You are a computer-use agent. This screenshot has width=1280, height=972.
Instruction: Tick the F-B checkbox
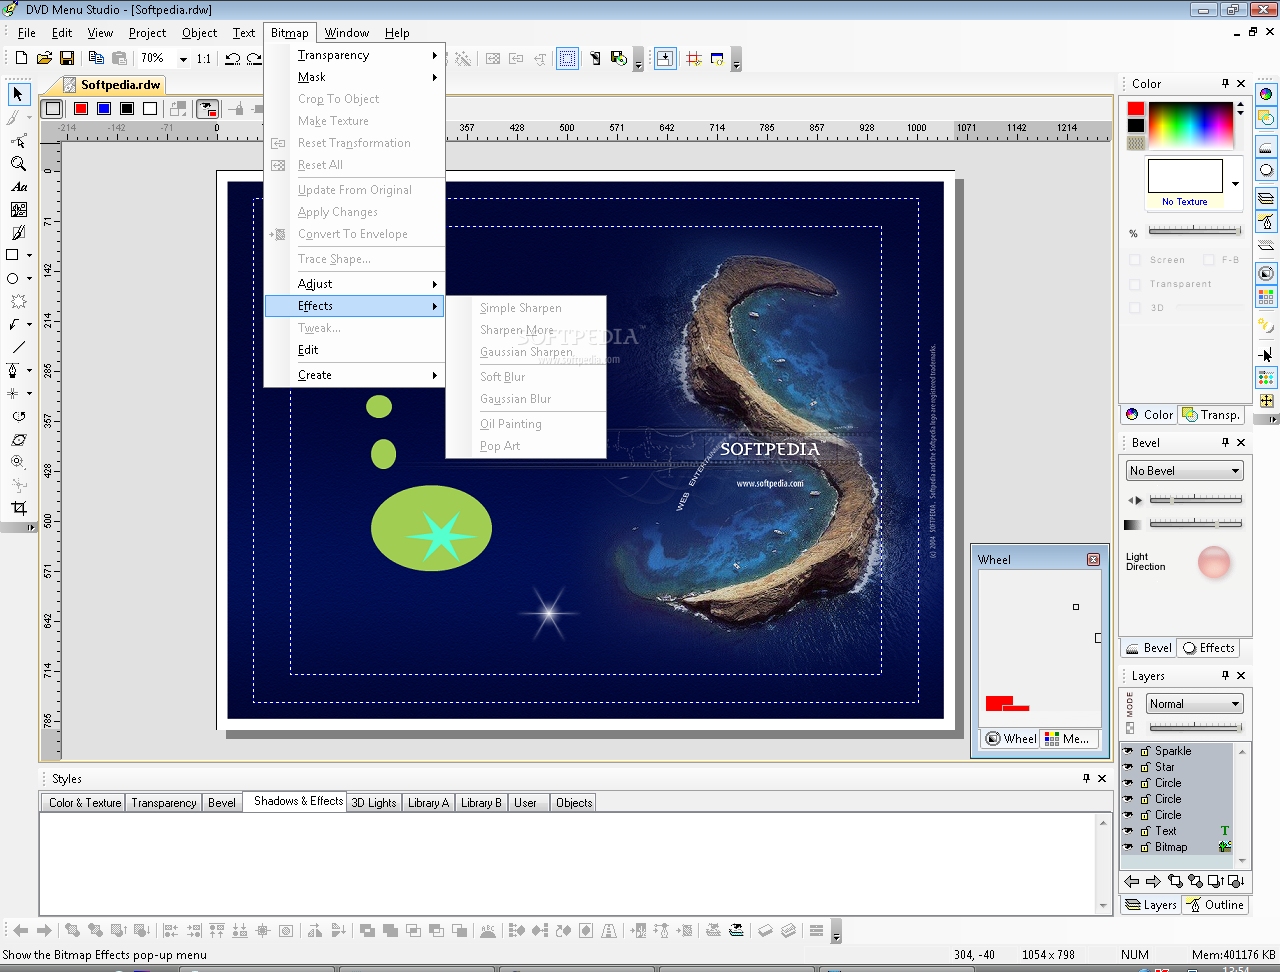pyautogui.click(x=1209, y=260)
